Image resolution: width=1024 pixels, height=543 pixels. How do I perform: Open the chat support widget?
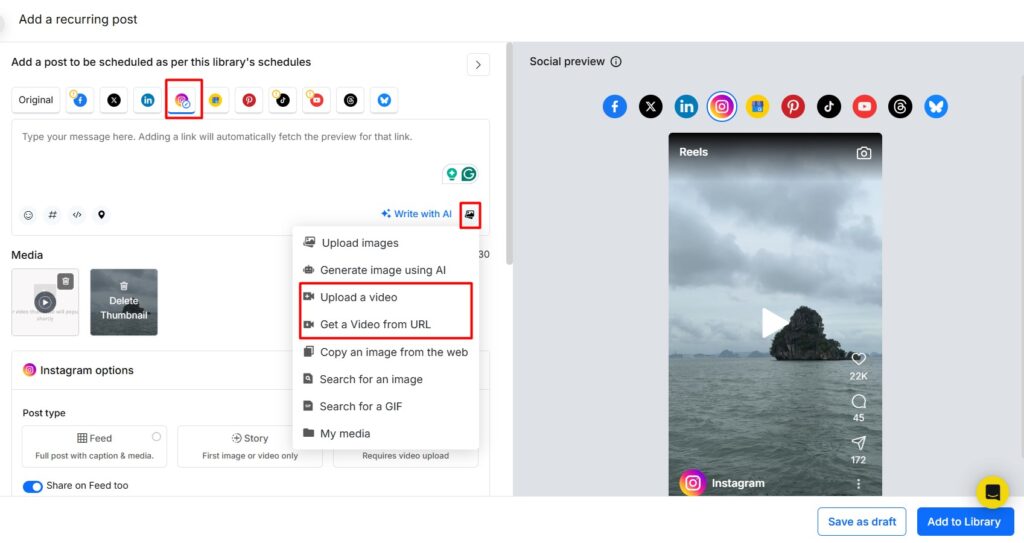pyautogui.click(x=992, y=492)
